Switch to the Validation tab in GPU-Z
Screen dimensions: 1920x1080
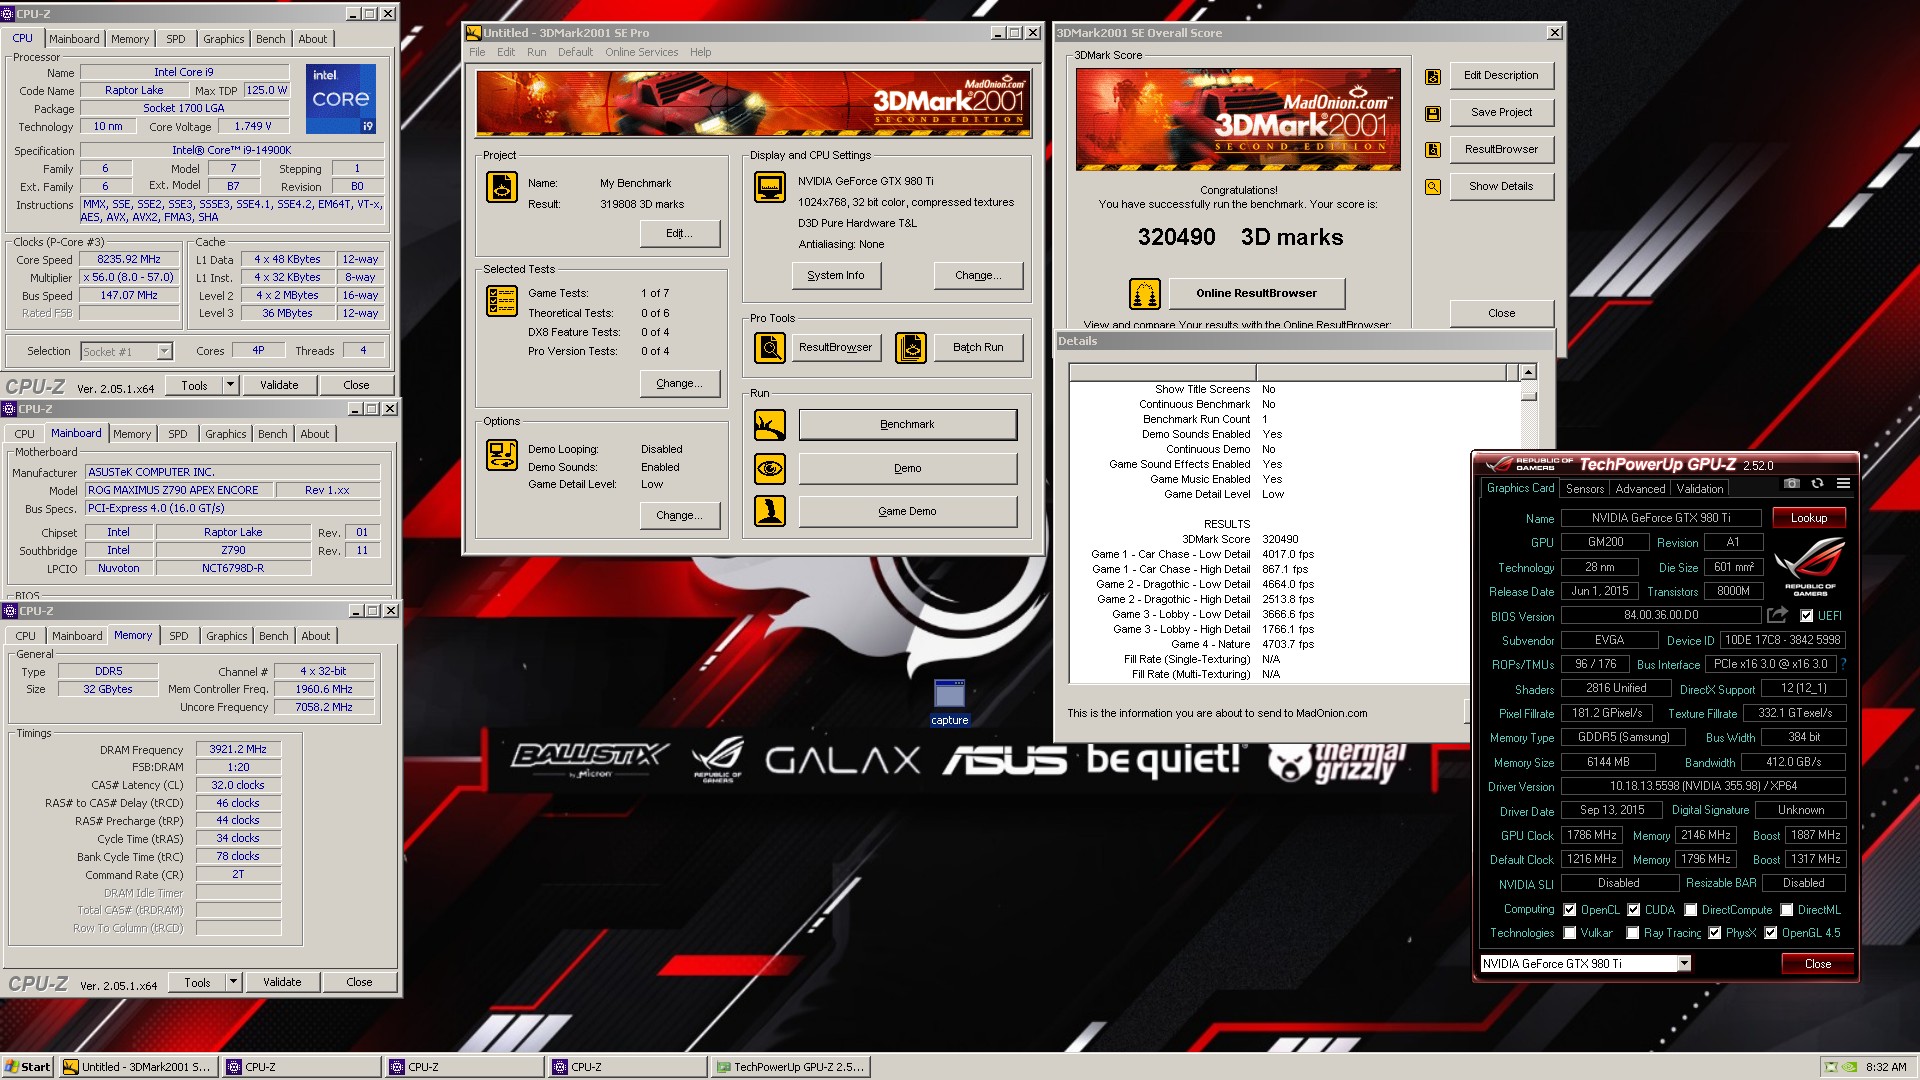pyautogui.click(x=1700, y=489)
